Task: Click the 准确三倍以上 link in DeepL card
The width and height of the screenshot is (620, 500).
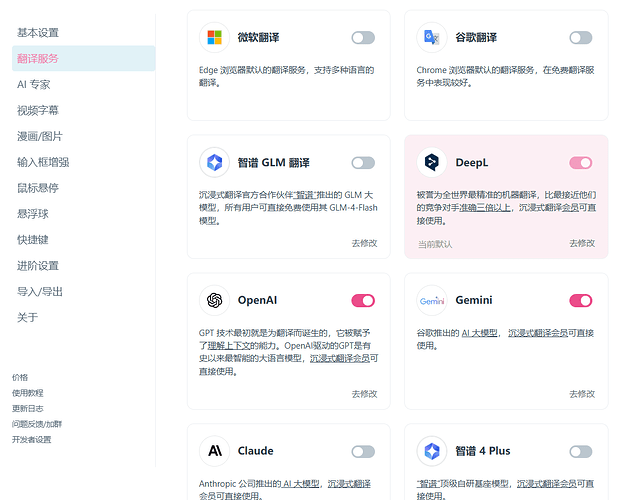Action: click(485, 208)
